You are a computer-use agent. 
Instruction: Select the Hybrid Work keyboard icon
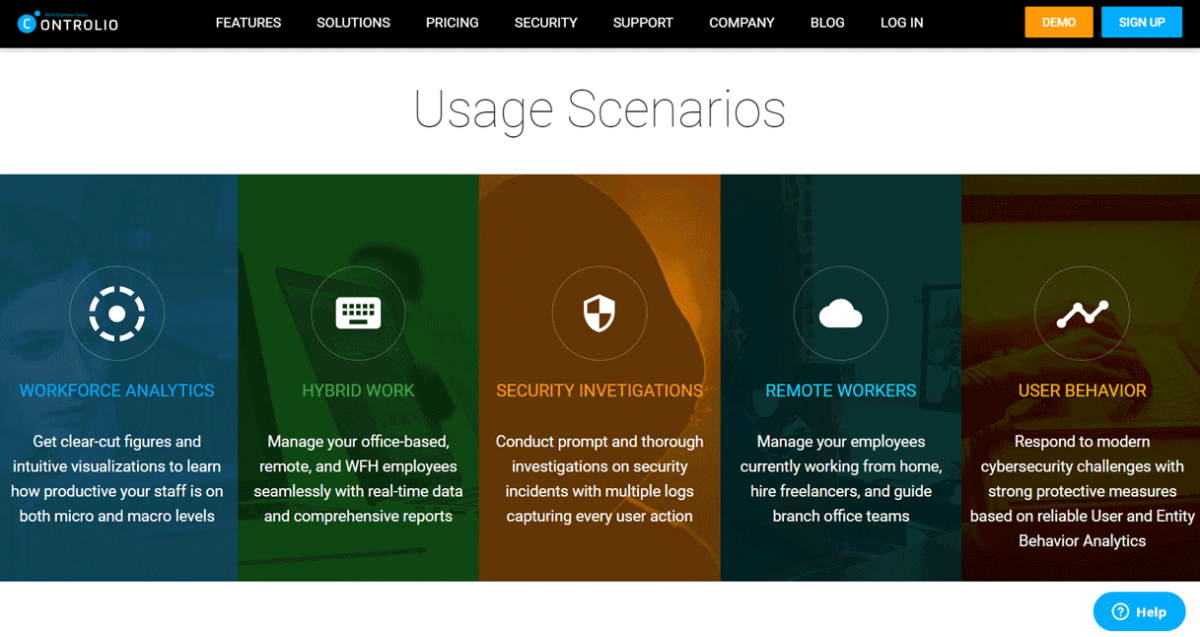[x=358, y=313]
